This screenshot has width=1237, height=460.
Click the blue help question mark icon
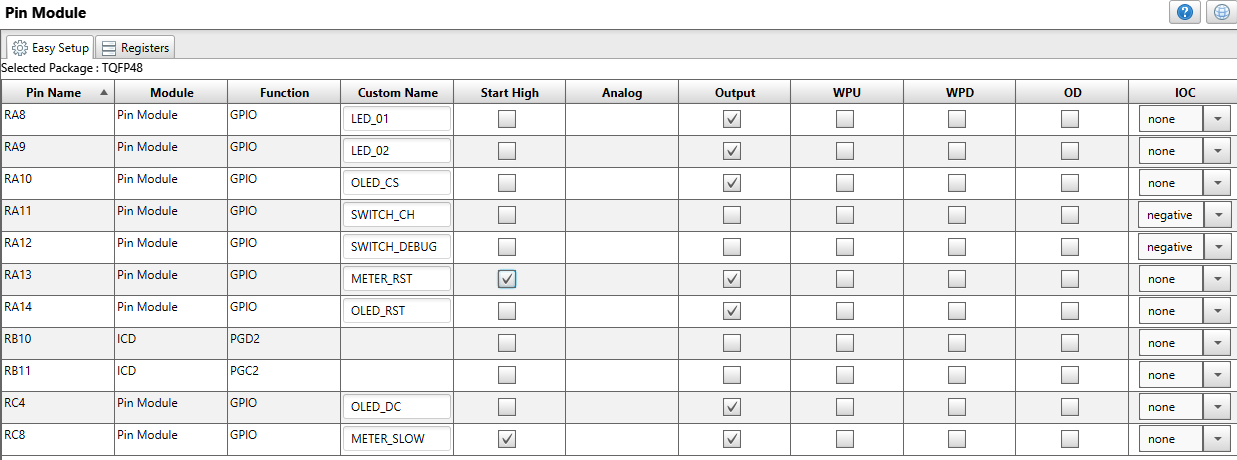(x=1186, y=12)
